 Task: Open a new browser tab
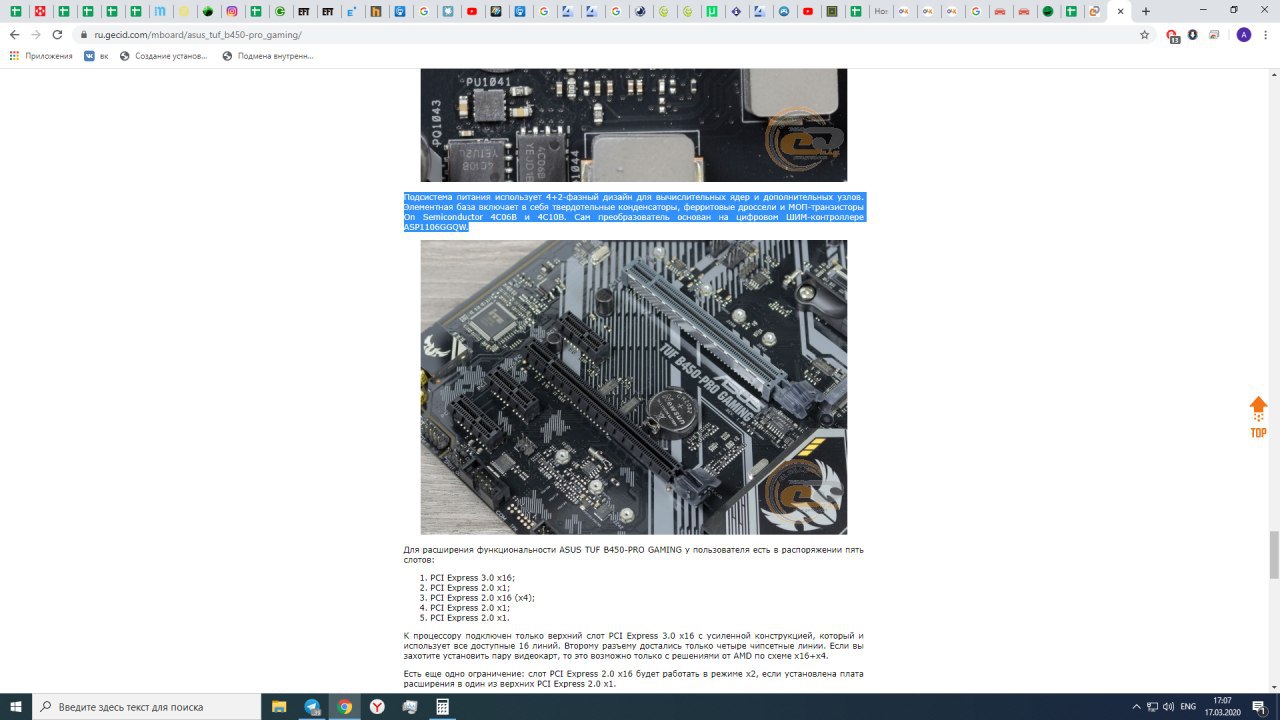(1146, 11)
